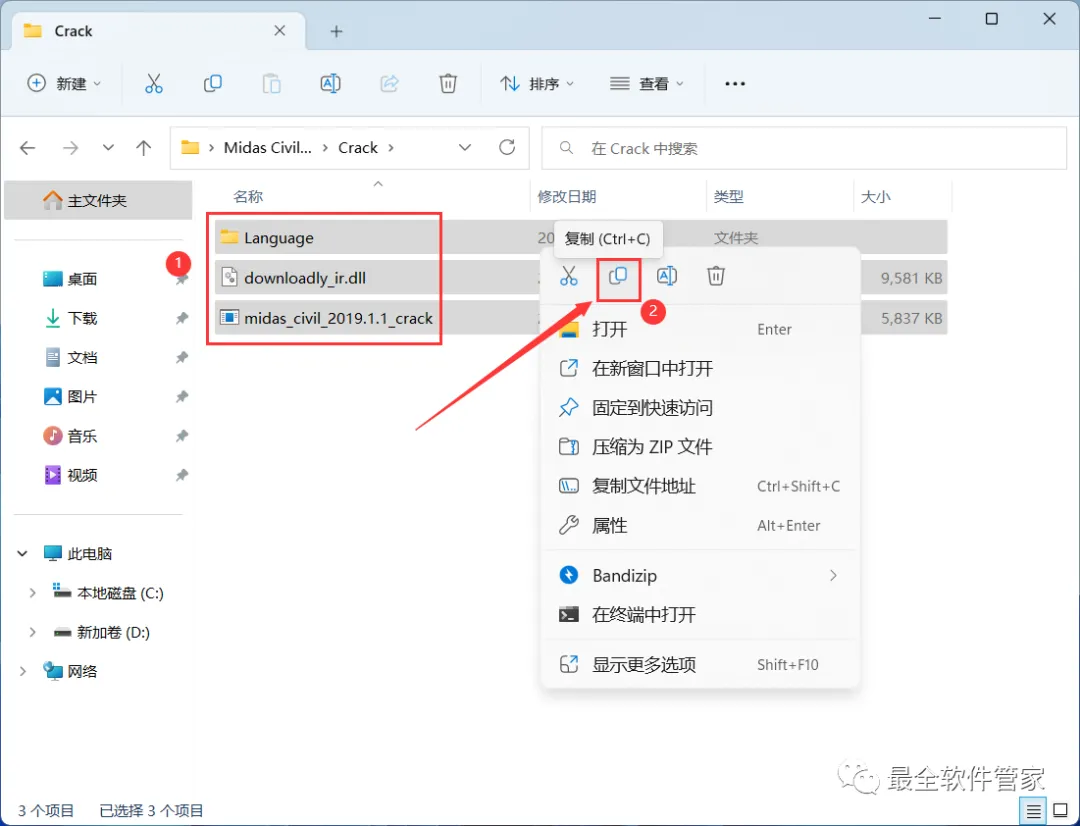Refresh the Crack folder view

click(x=507, y=147)
